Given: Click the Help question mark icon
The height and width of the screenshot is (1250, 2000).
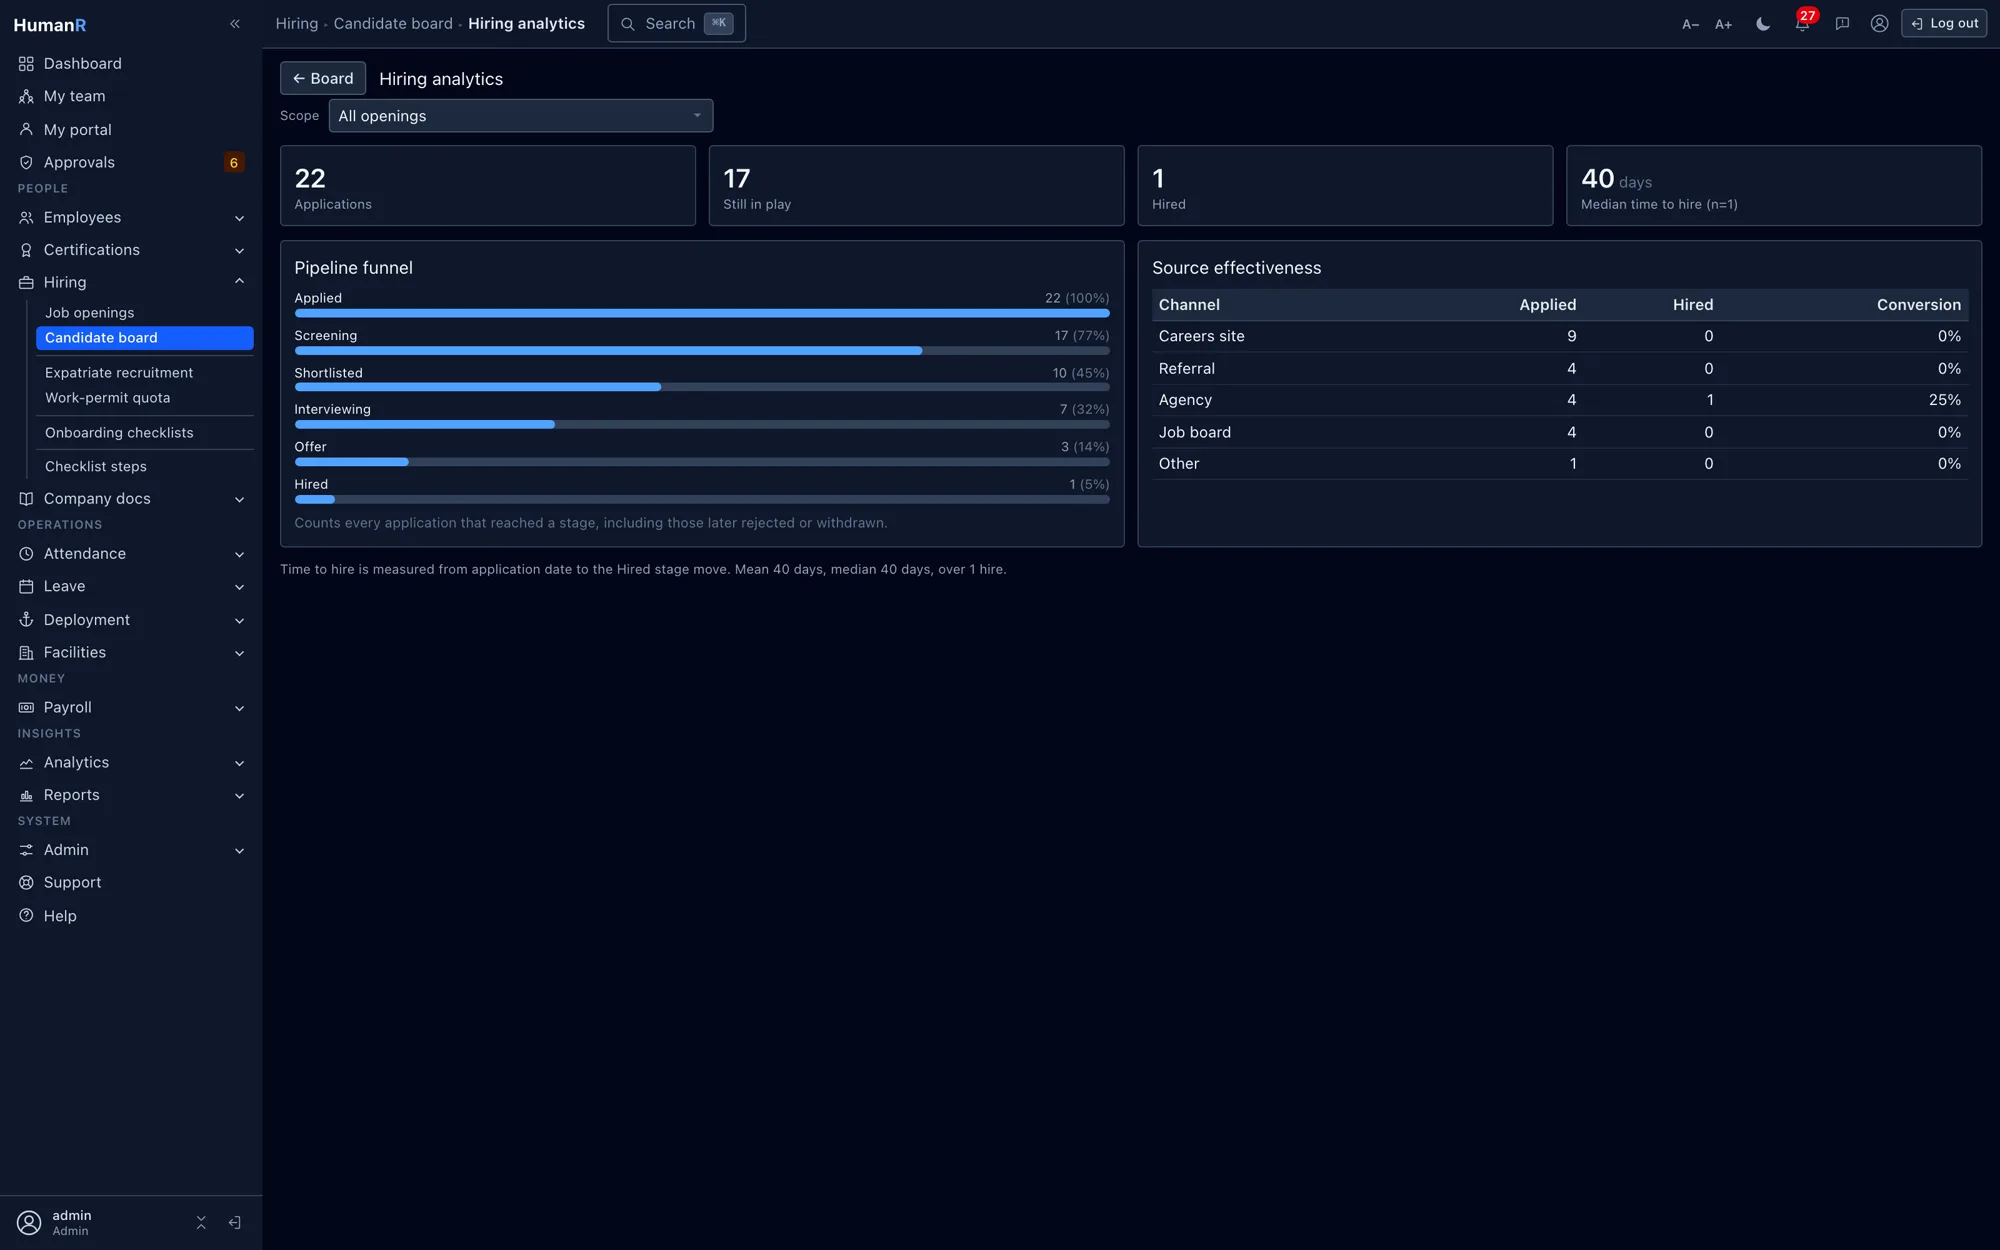Looking at the screenshot, I should point(26,915).
